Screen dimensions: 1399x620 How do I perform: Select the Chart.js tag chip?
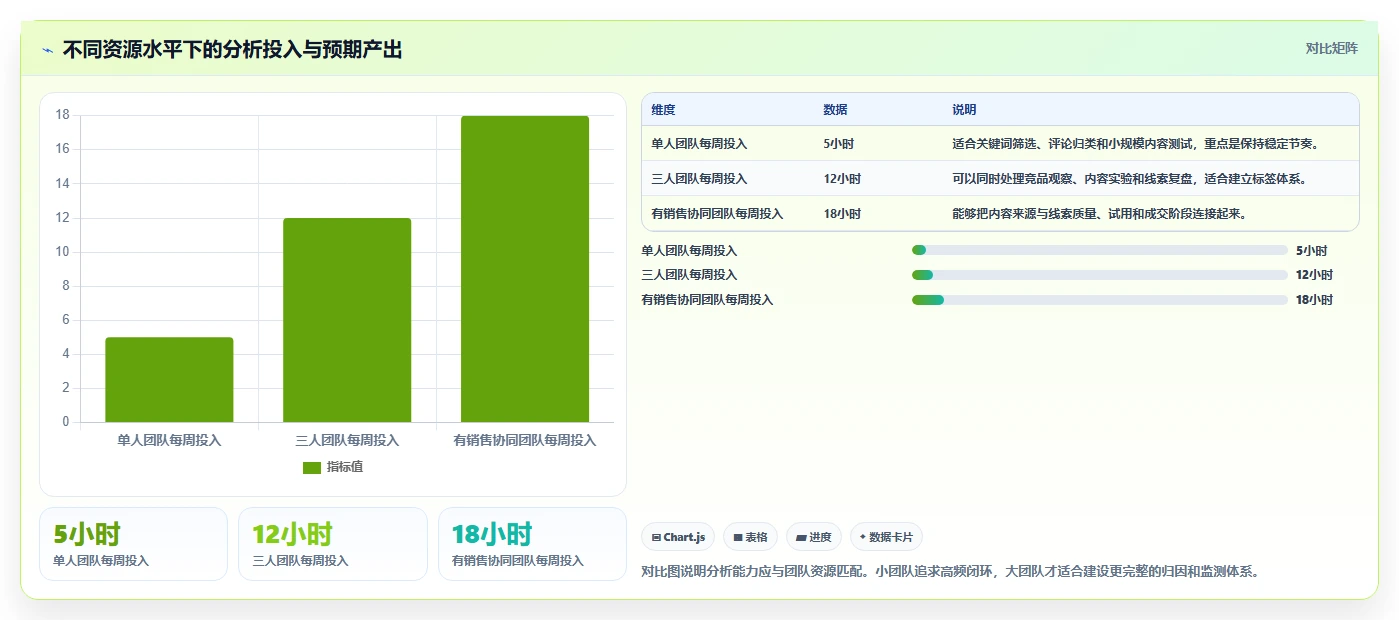click(x=678, y=537)
